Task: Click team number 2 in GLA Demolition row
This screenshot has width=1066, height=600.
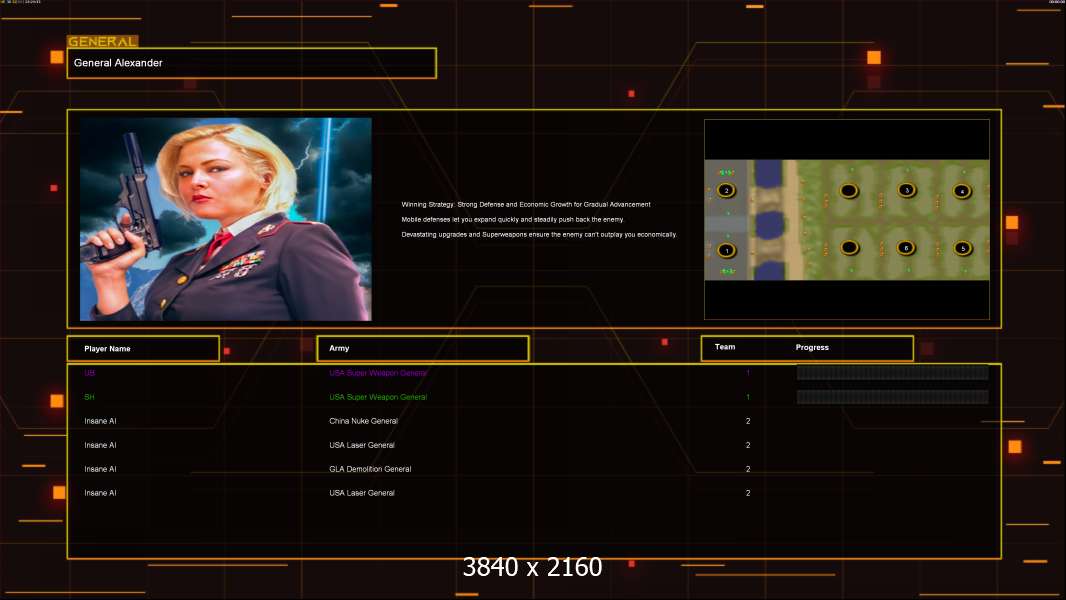Action: click(748, 469)
